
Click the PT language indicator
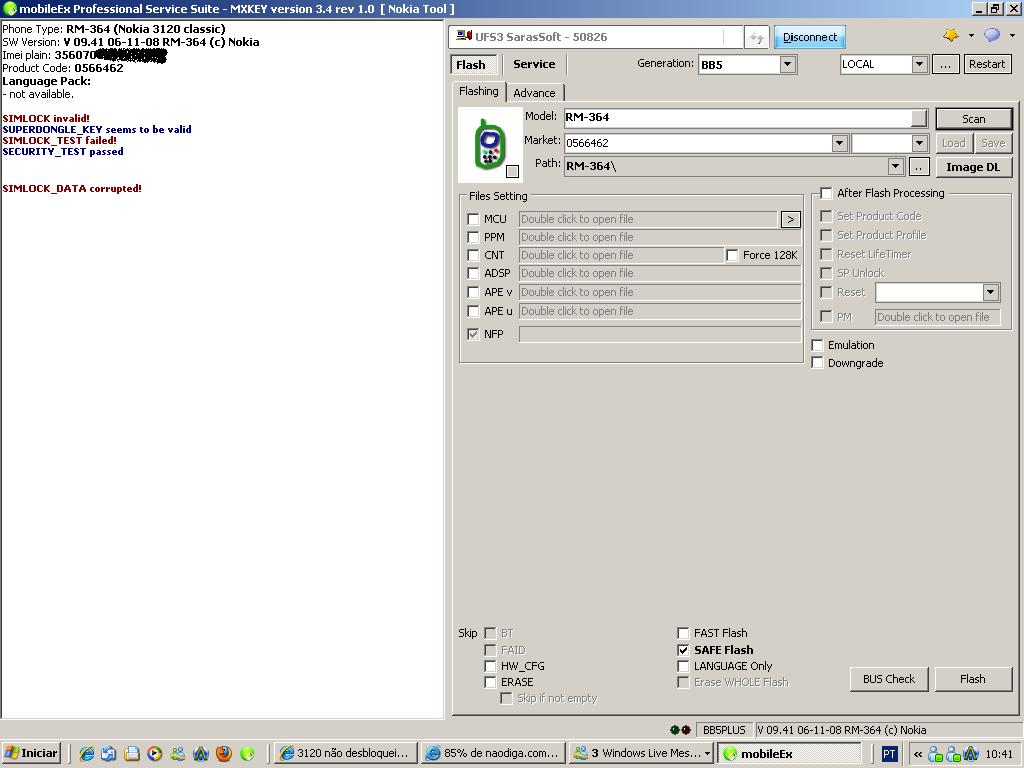click(x=889, y=754)
